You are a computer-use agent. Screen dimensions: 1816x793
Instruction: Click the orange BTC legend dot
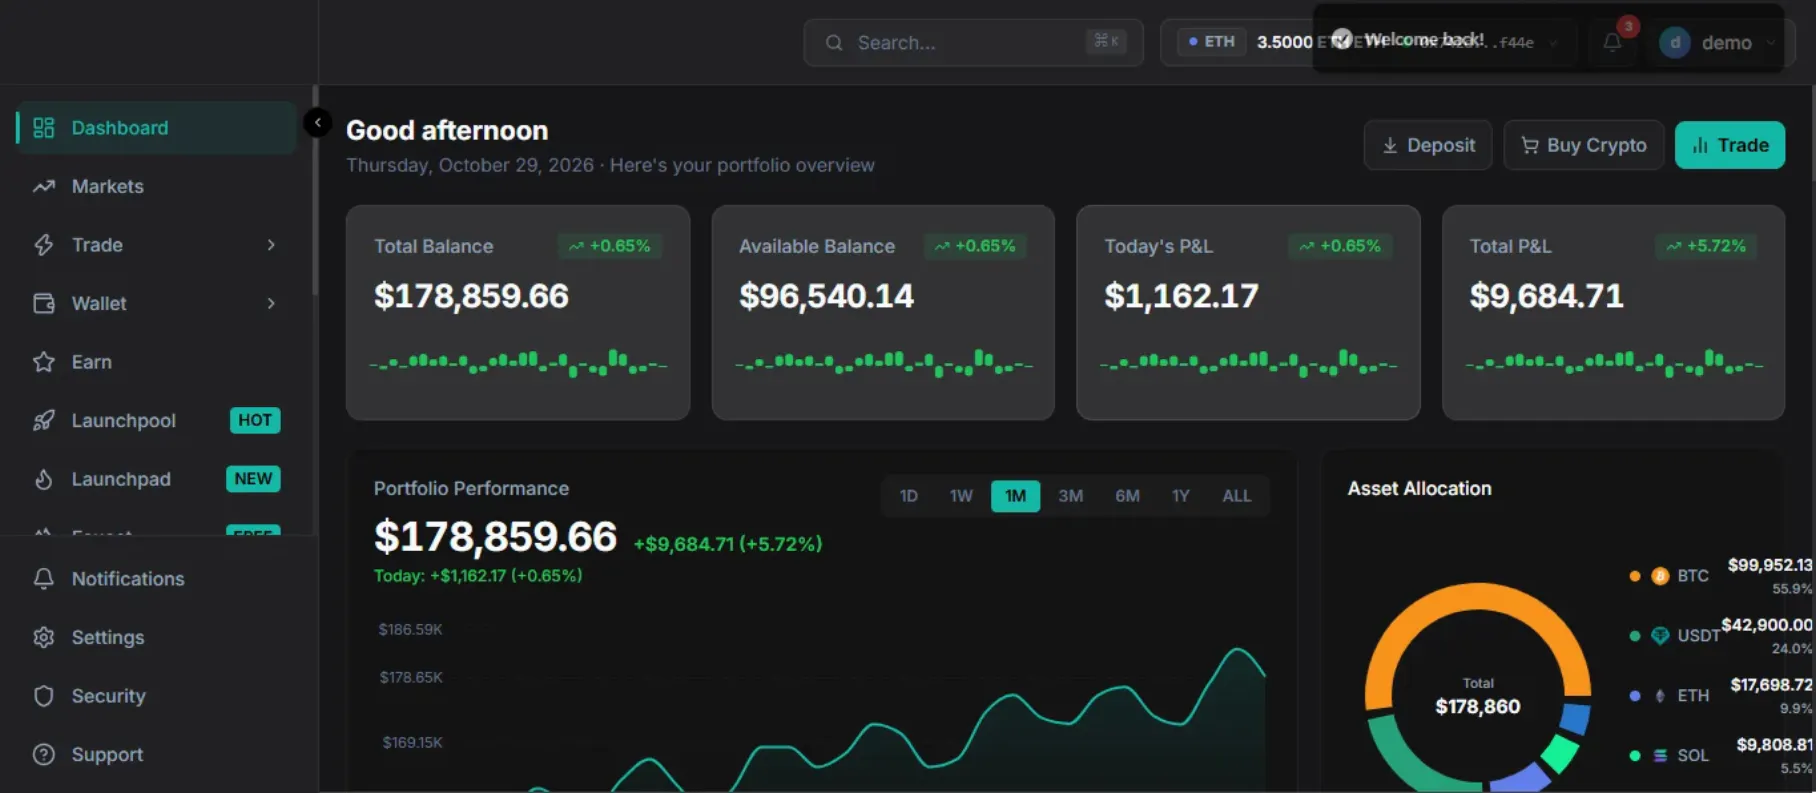pos(1635,576)
